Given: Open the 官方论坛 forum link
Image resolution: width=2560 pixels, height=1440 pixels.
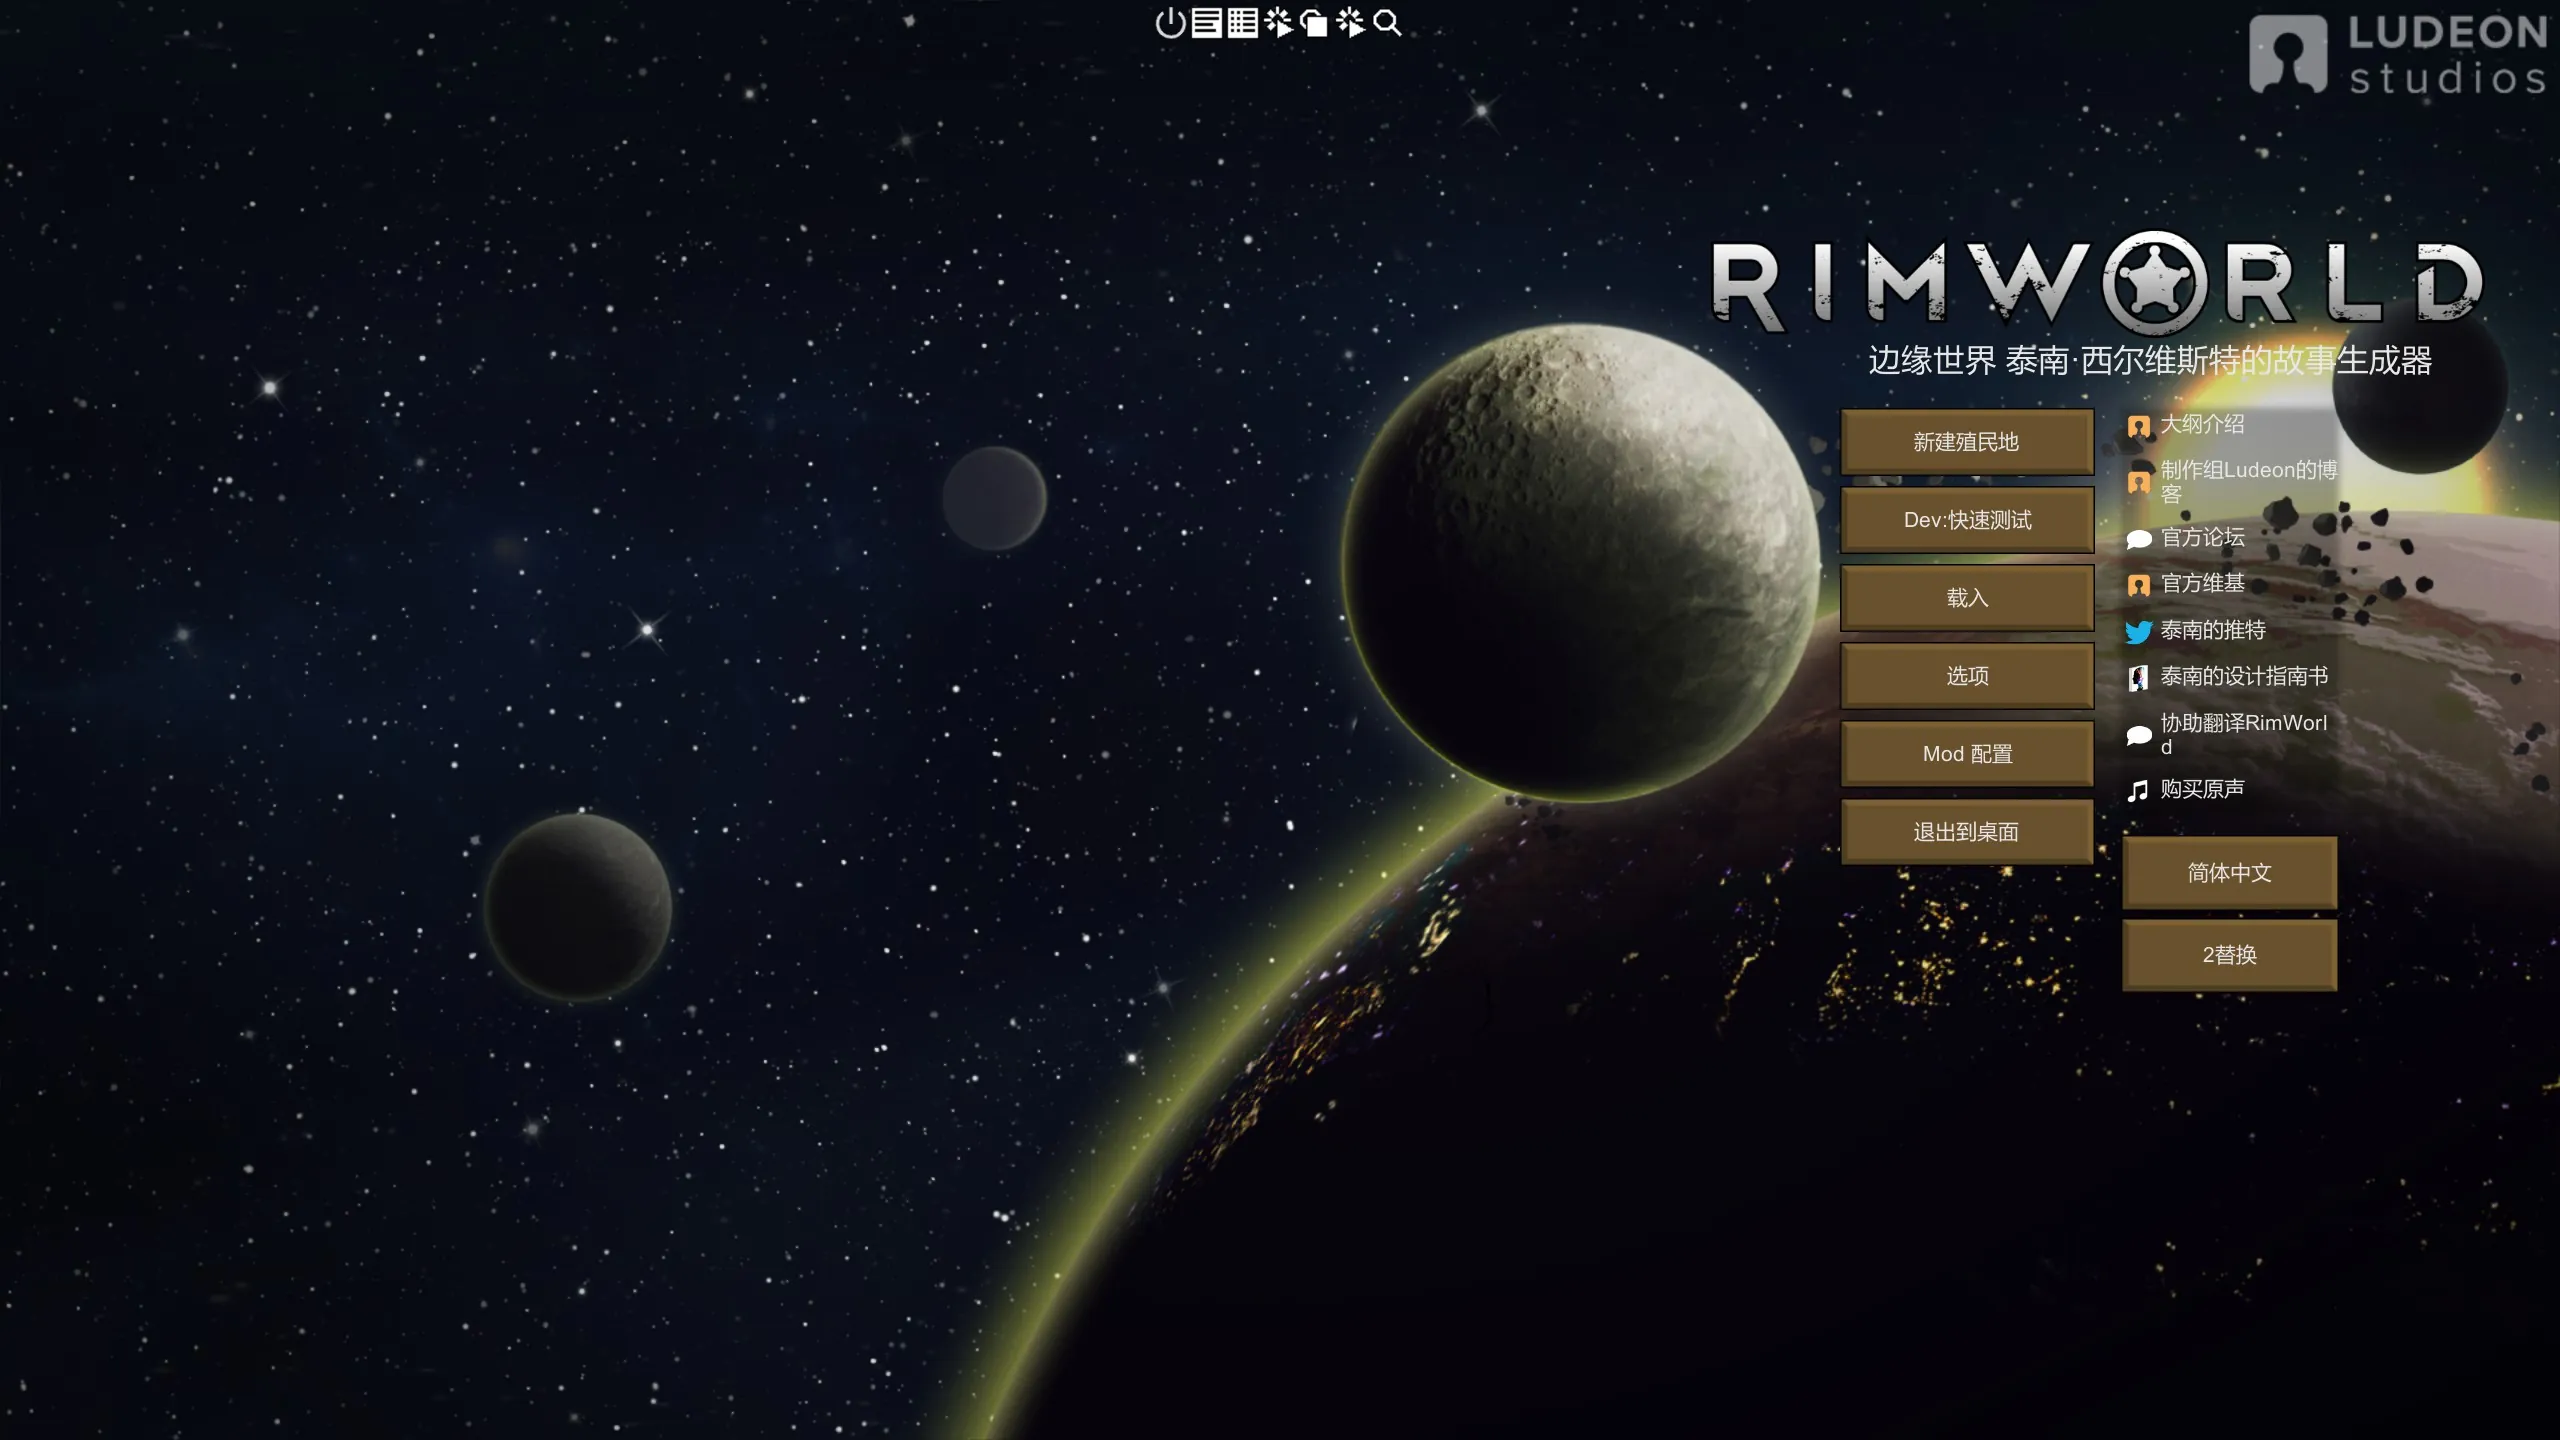Looking at the screenshot, I should click(2202, 538).
